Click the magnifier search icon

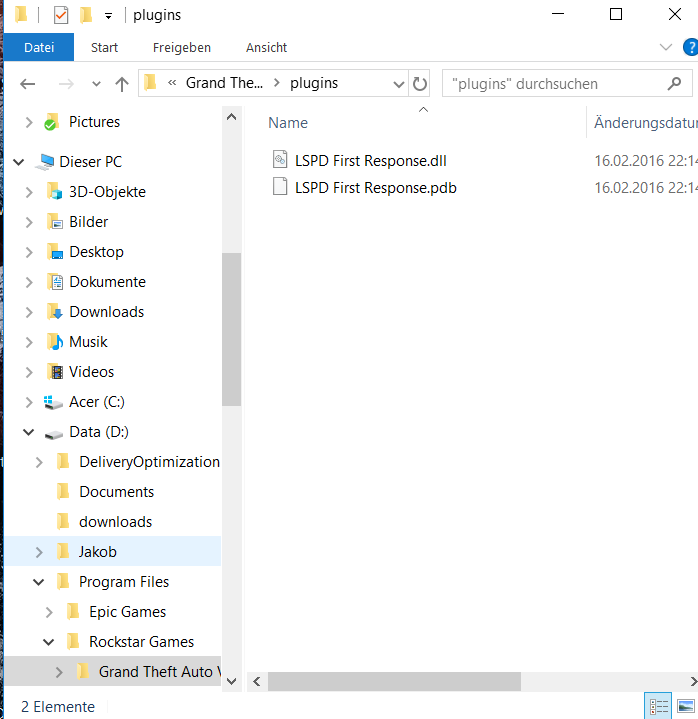pos(674,83)
